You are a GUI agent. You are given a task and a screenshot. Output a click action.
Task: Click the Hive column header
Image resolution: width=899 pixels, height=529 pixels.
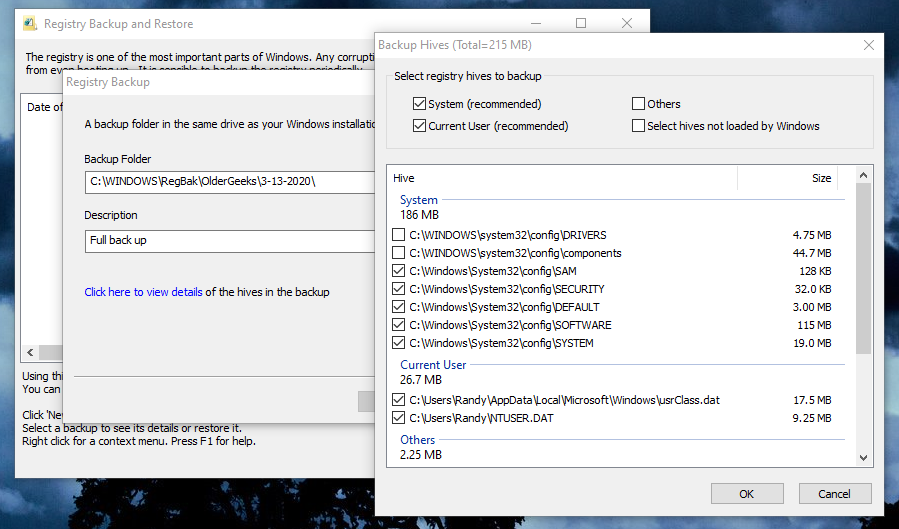tap(562, 178)
